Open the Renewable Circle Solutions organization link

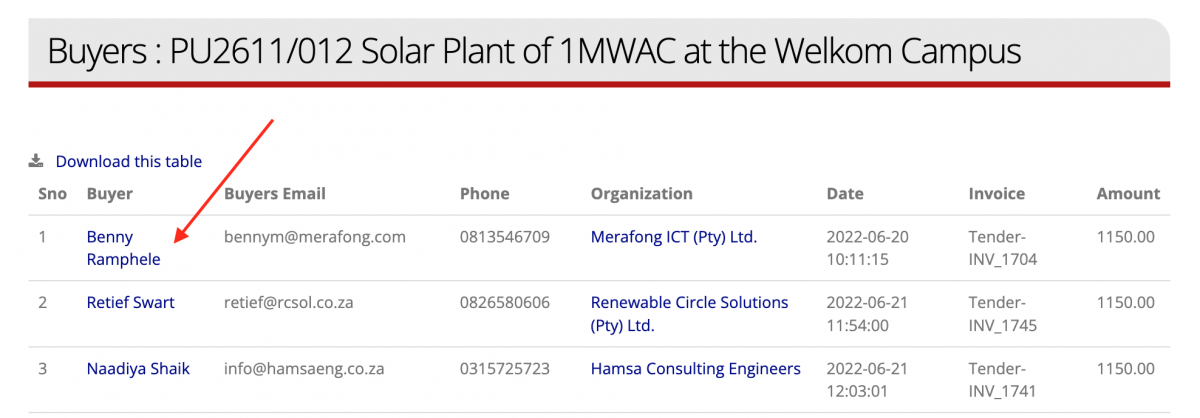(x=689, y=313)
